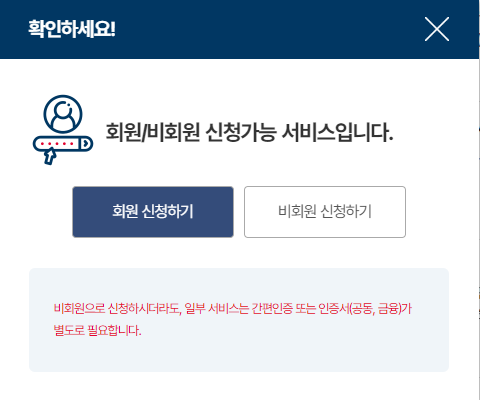Screen dimensions: 480x400
Task: Click the chevron at the password bar's end
Action: [86, 144]
